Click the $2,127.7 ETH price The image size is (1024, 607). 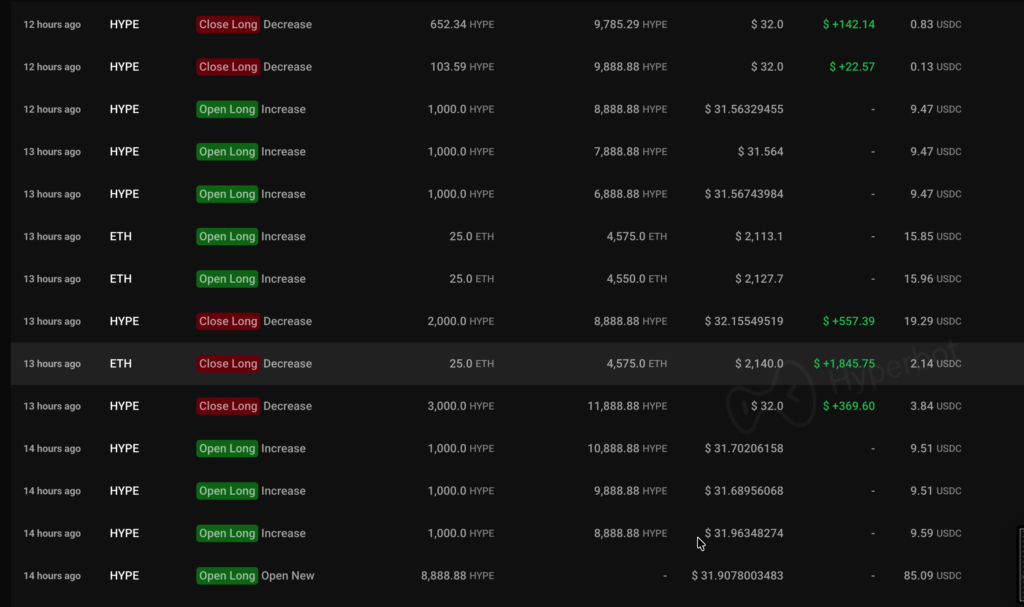(759, 279)
